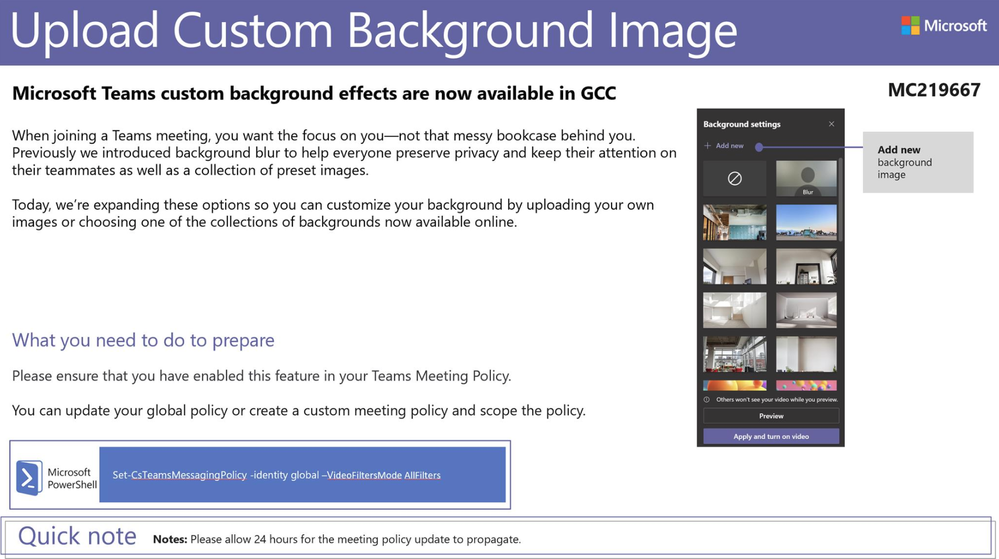The width and height of the screenshot is (999, 559).
Task: Click the Background settings panel scrollbar
Action: tap(840, 199)
